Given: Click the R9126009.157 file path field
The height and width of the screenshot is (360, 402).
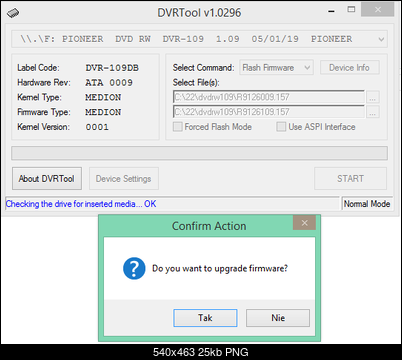Looking at the screenshot, I should pyautogui.click(x=269, y=97).
